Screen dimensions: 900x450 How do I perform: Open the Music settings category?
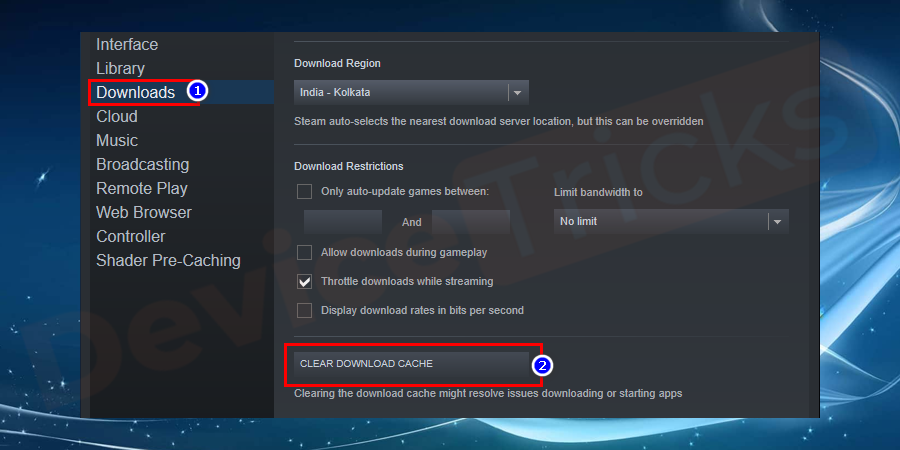click(x=117, y=141)
